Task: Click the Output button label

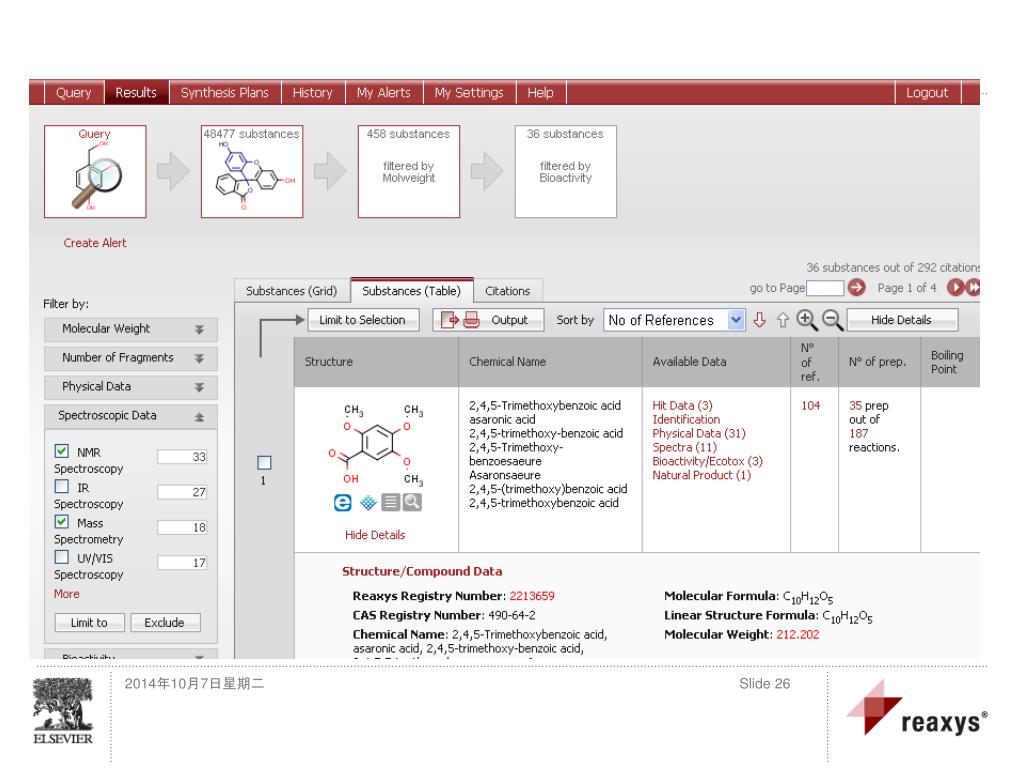Action: (x=509, y=320)
